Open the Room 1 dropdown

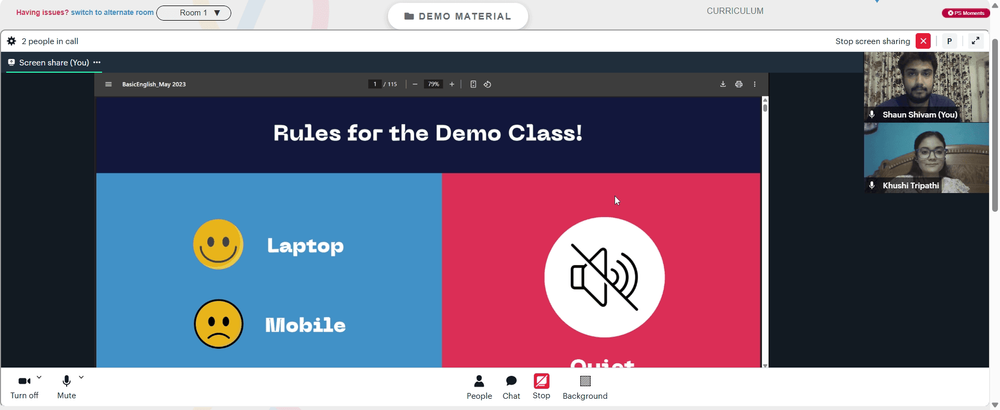[194, 13]
